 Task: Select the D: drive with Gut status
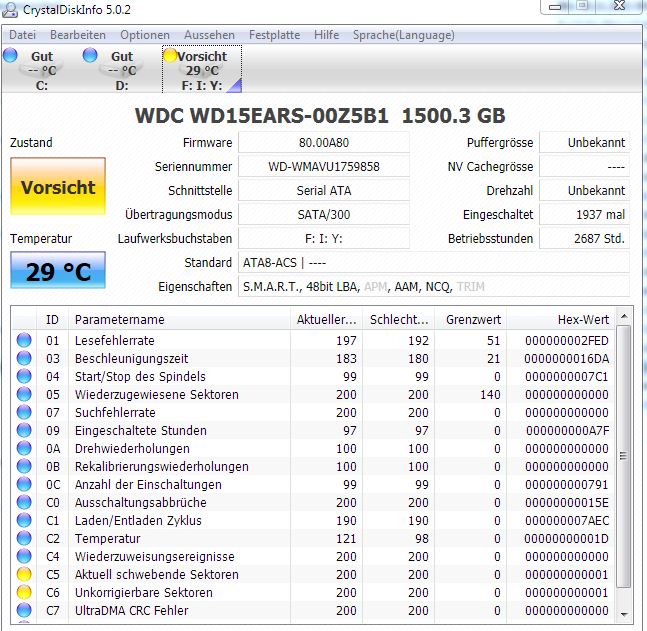tap(122, 69)
